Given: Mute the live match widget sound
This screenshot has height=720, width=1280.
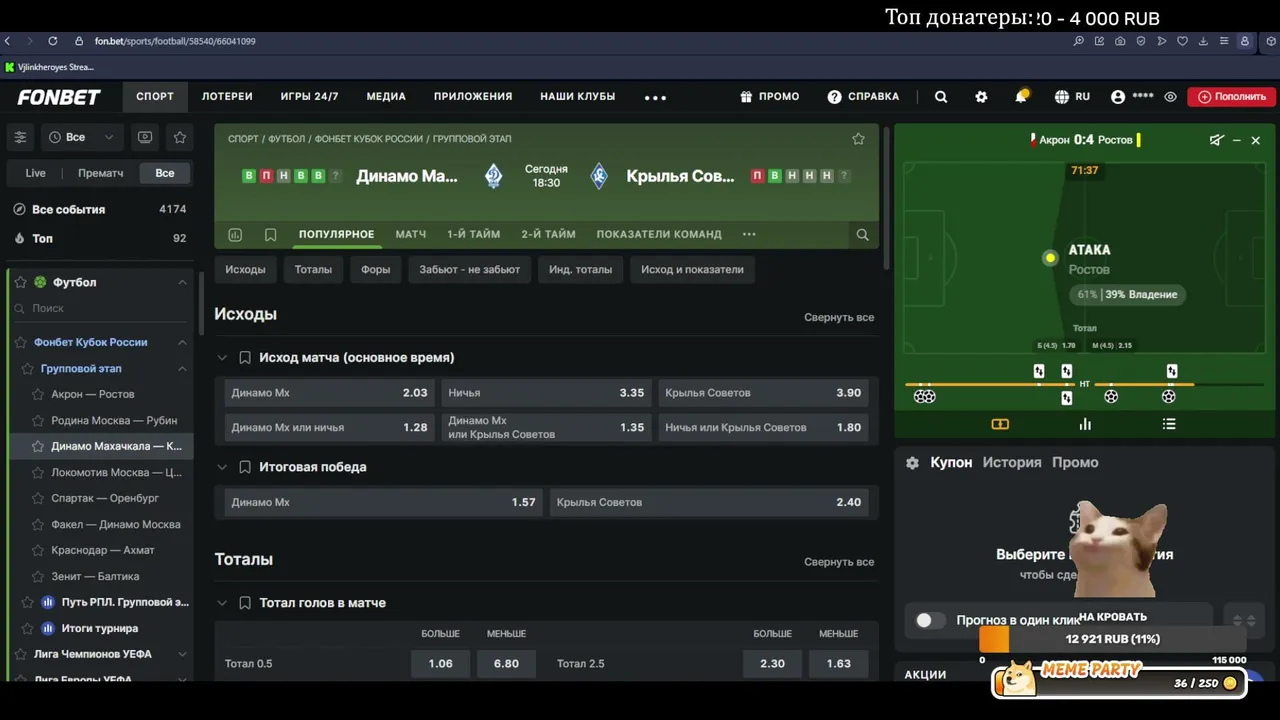Looking at the screenshot, I should 1216,140.
